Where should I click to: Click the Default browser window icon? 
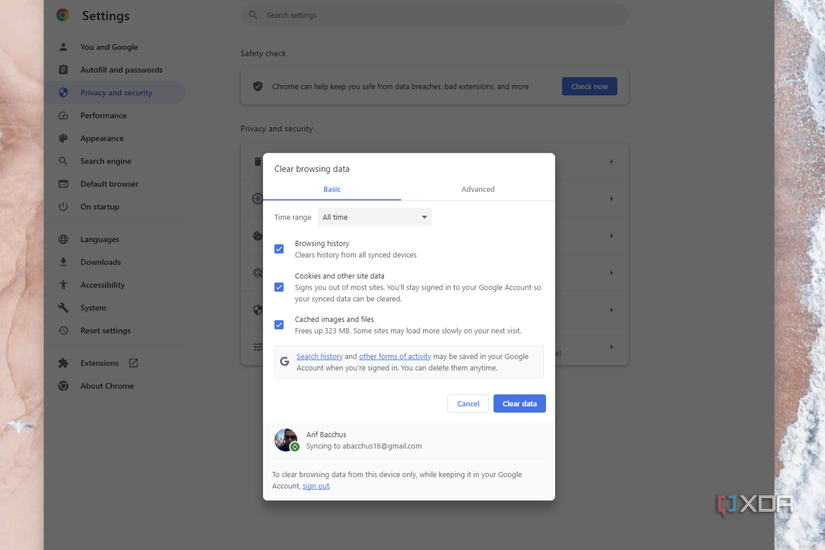point(63,184)
